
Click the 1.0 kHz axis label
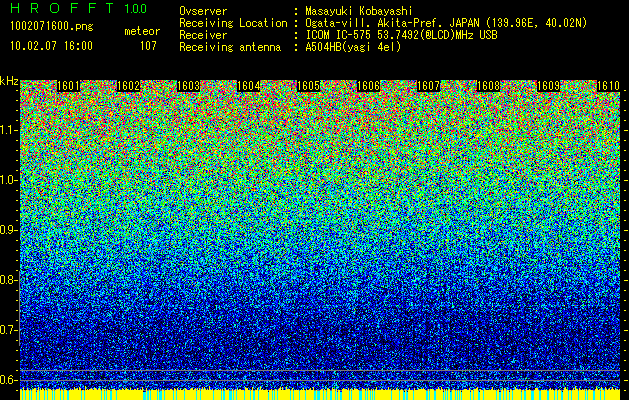tap(8, 181)
